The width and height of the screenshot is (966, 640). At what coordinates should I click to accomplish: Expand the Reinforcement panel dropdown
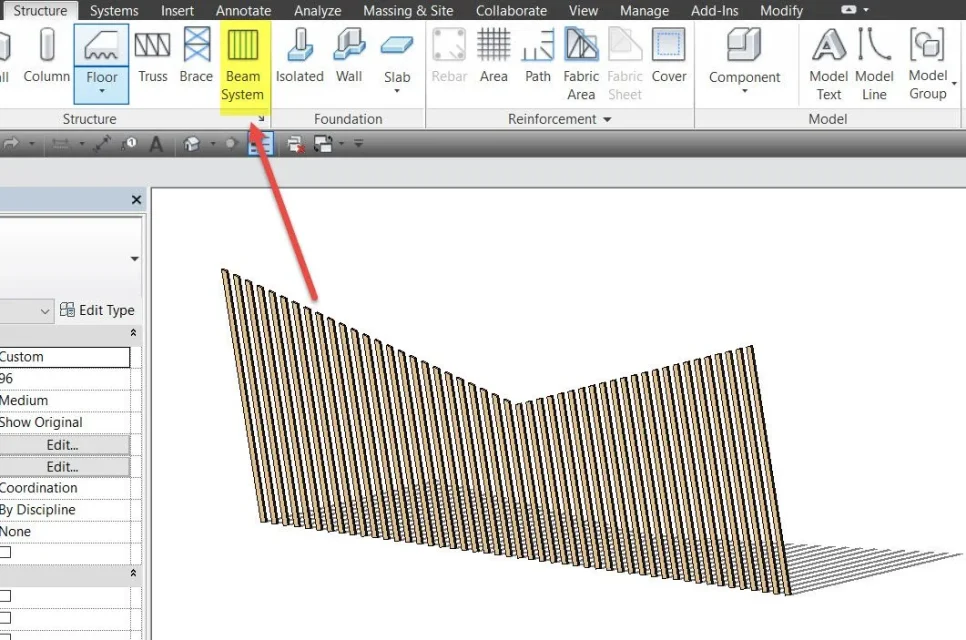point(607,119)
